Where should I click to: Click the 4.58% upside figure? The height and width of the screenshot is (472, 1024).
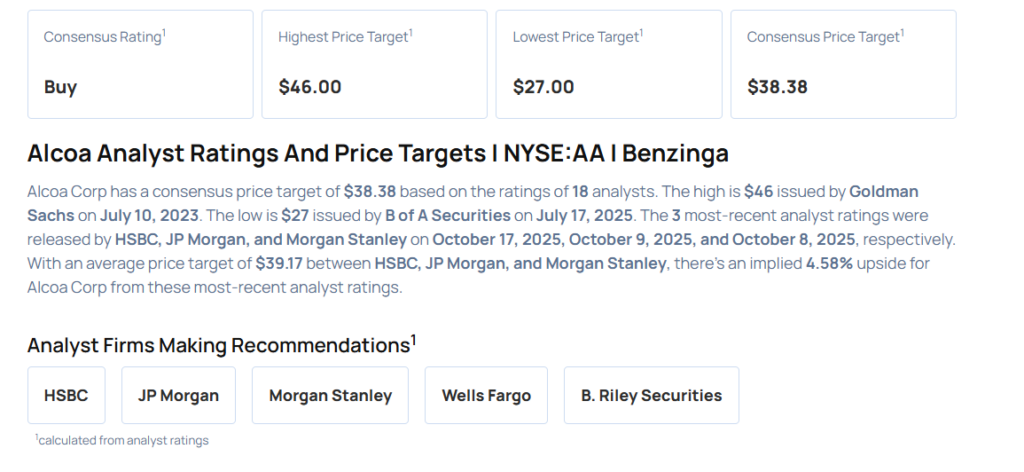tap(828, 262)
